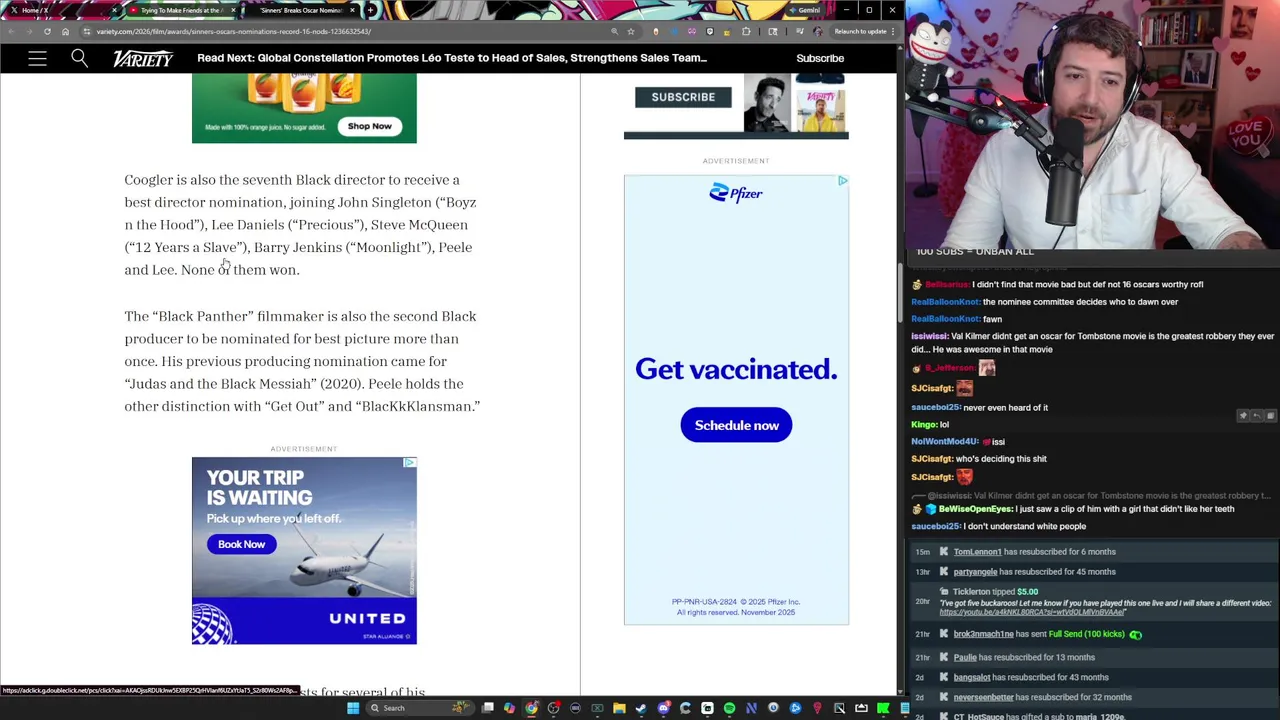Open brok3nmach1ne's name in the event list
The height and width of the screenshot is (720, 1280).
coord(983,634)
